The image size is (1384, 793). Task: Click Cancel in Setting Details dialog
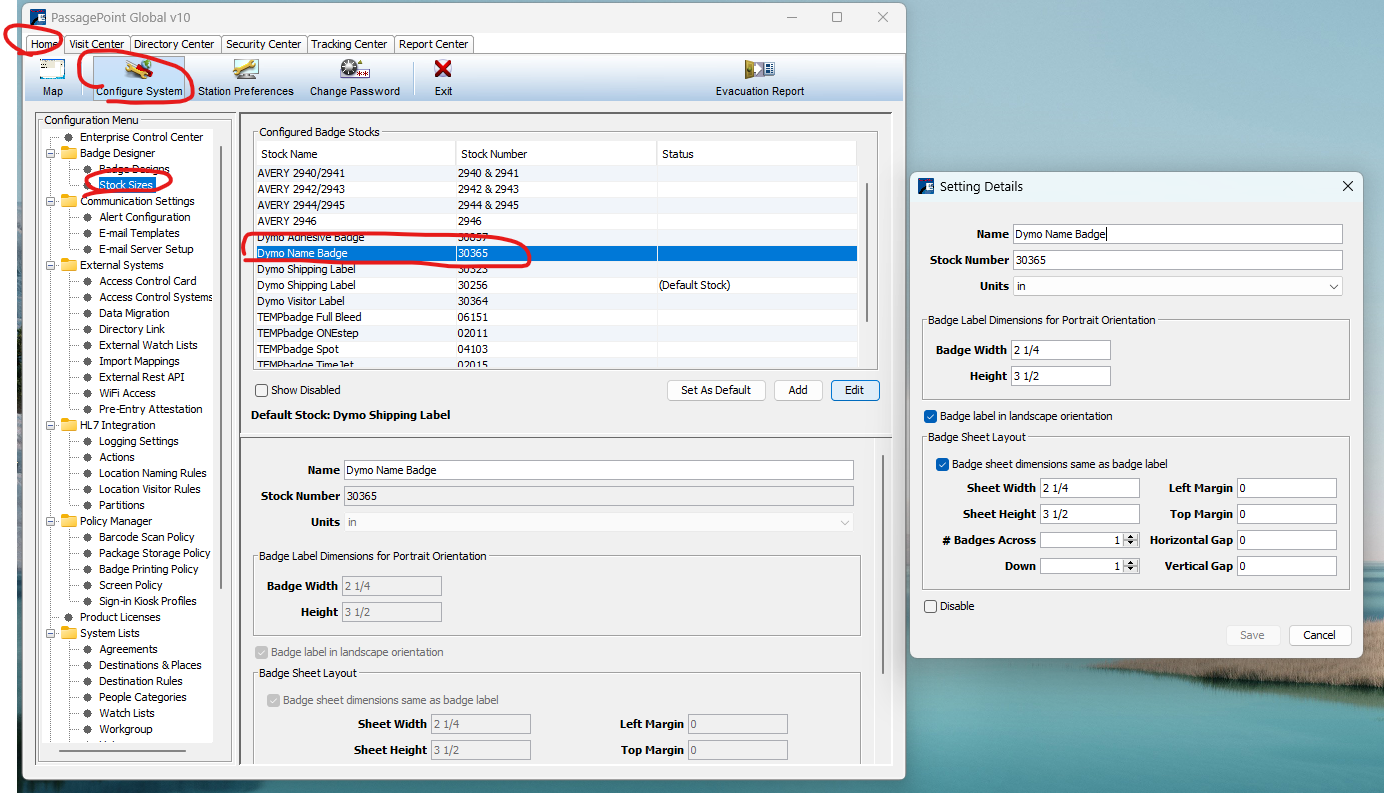click(x=1320, y=635)
